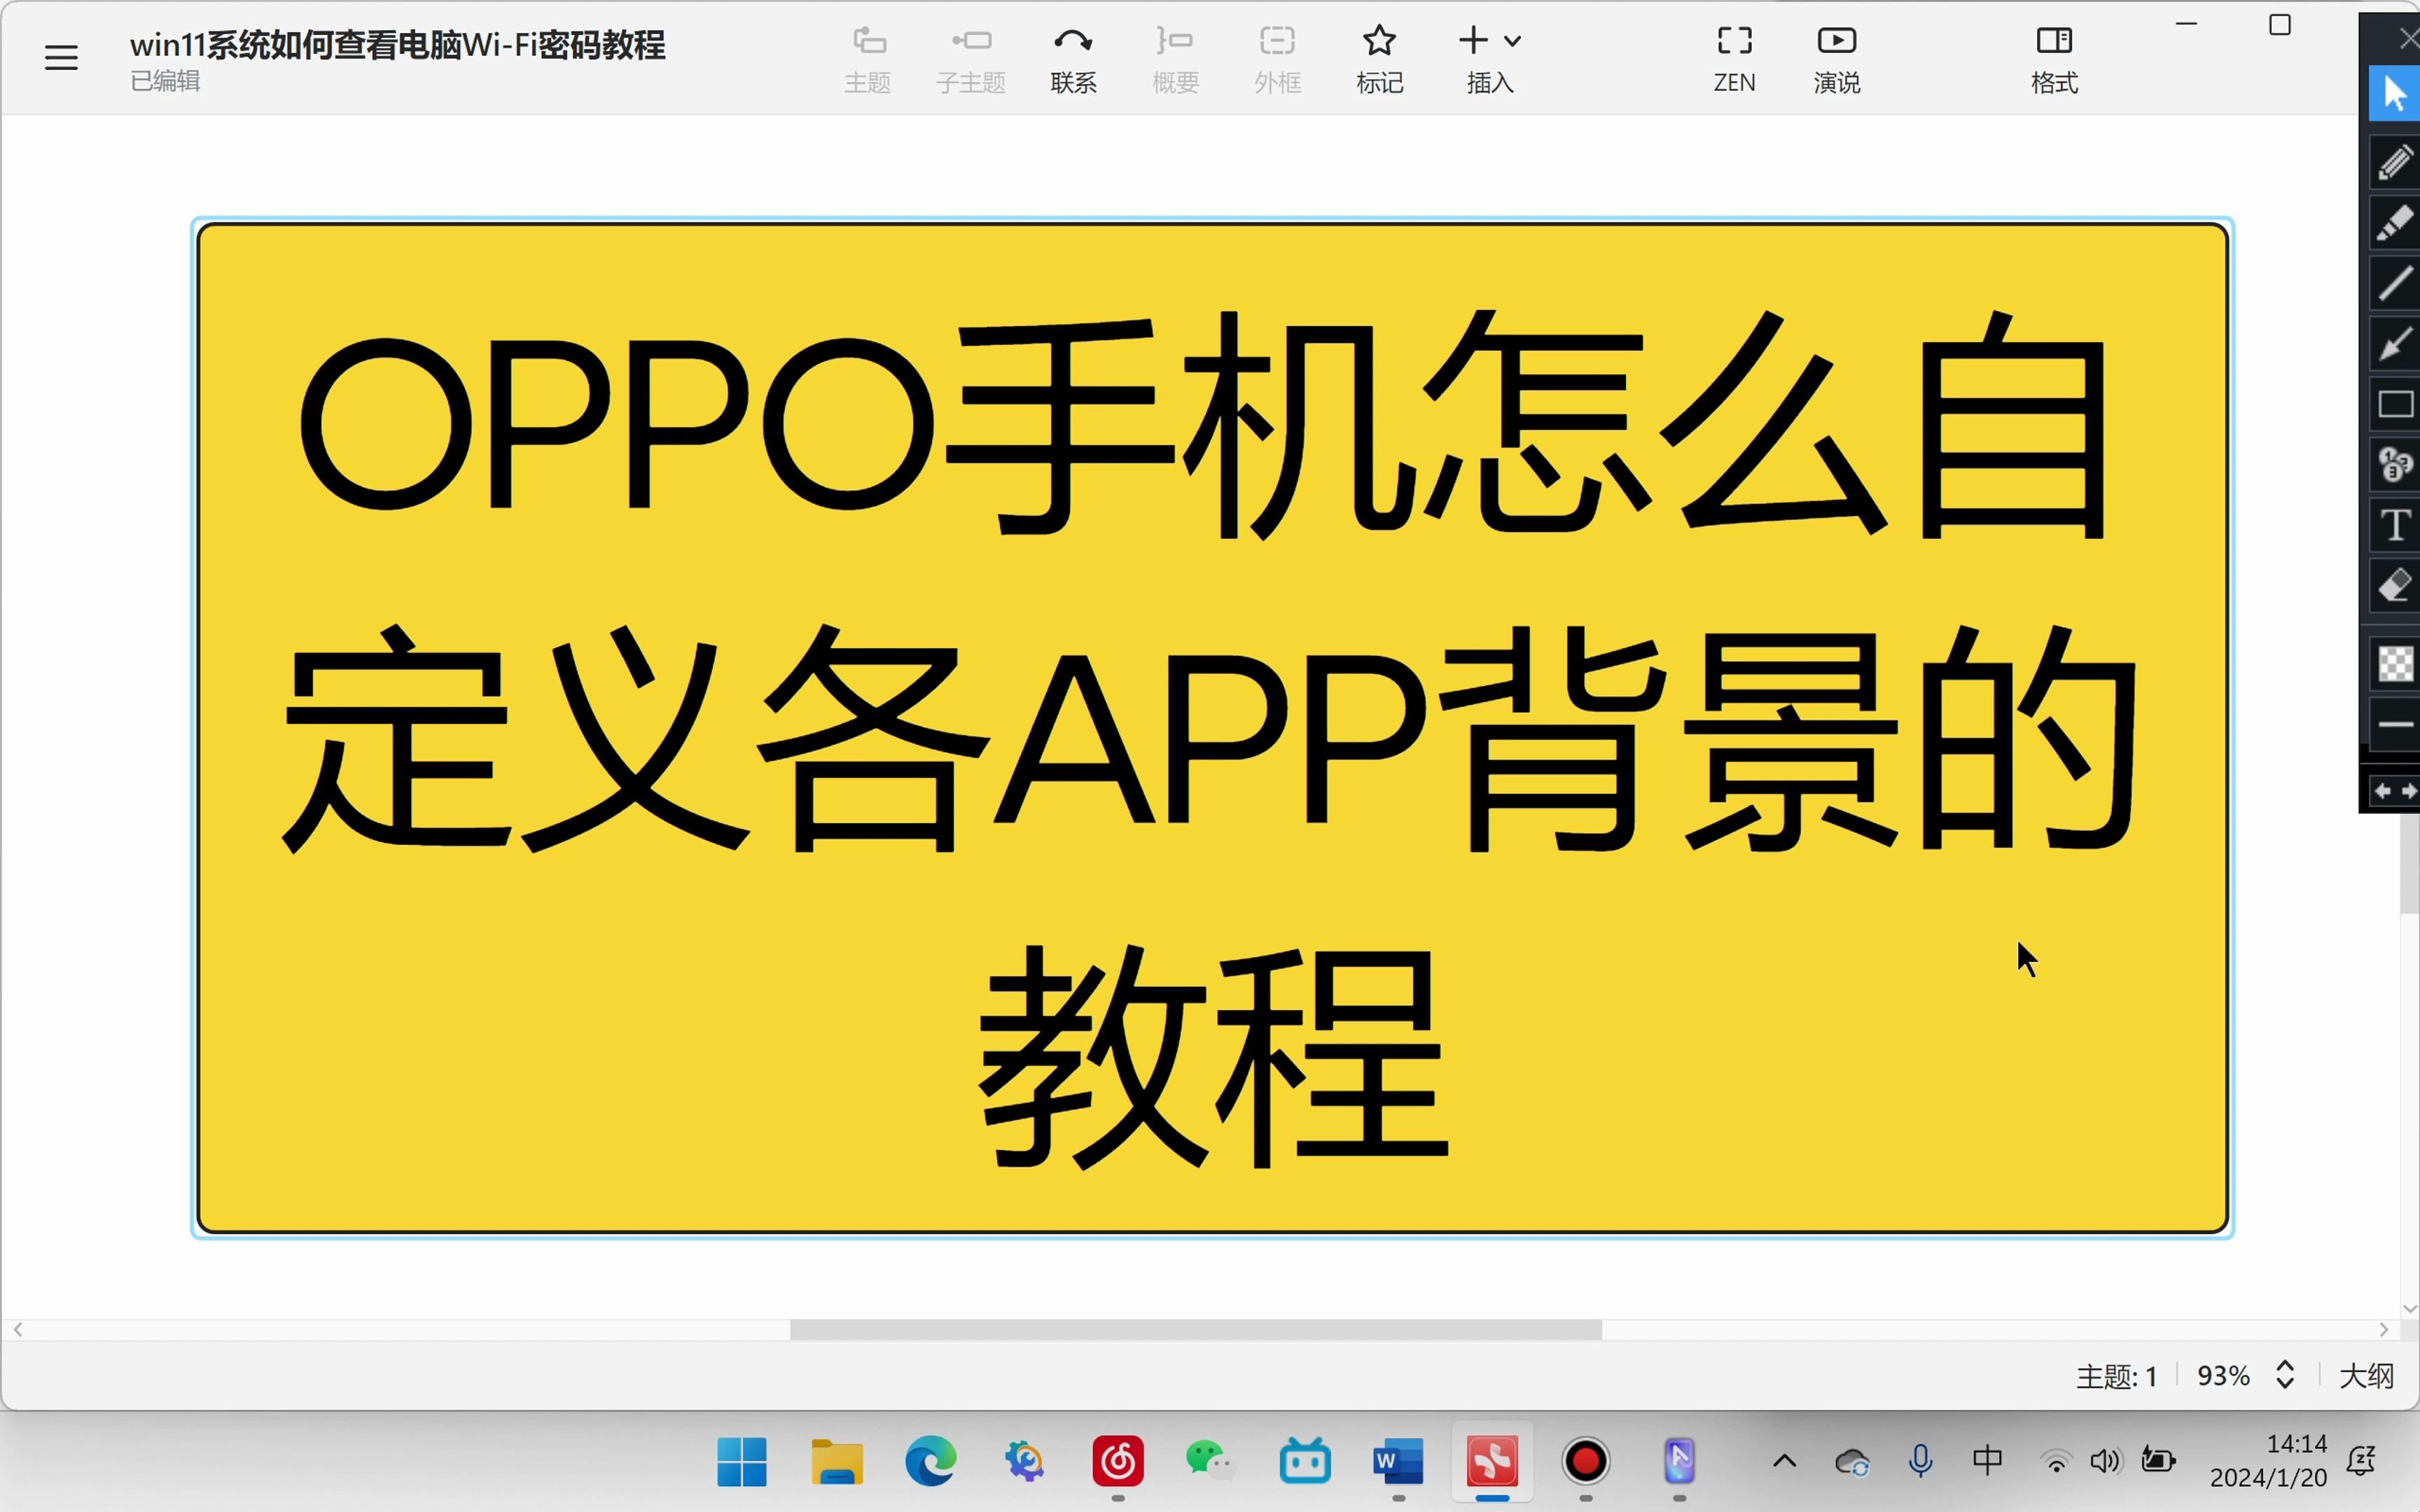
Task: Minimize the XMind window
Action: 2187,24
